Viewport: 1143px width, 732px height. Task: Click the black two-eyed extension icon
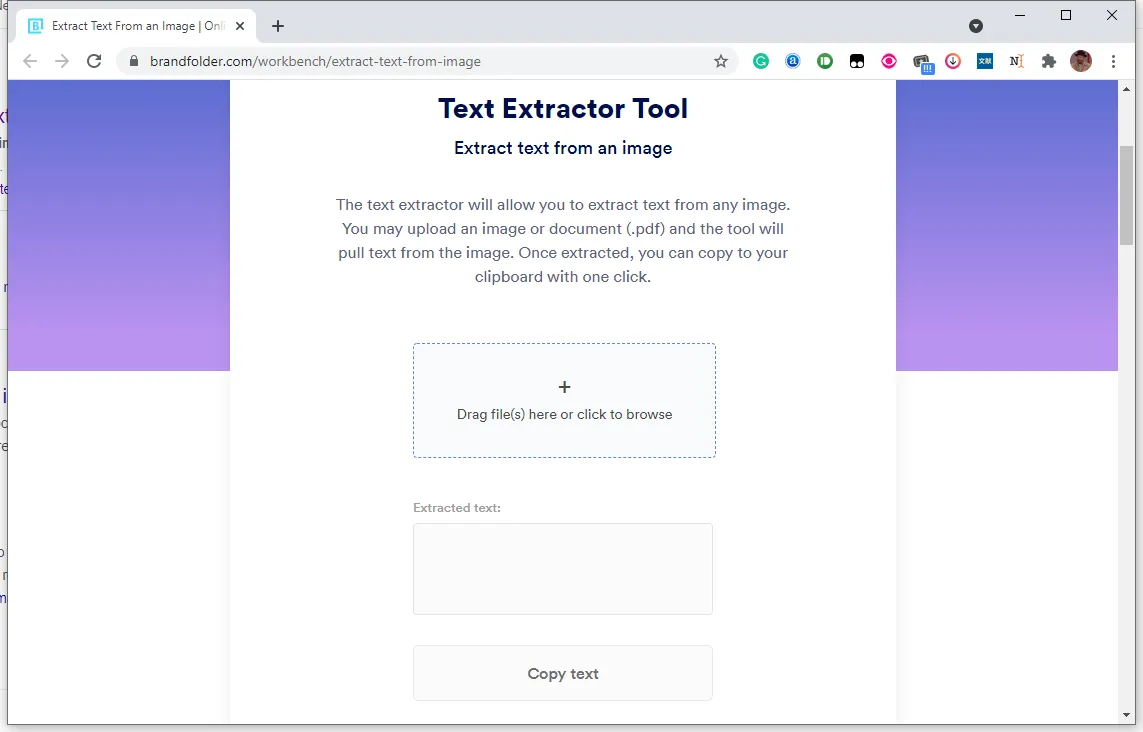(857, 61)
